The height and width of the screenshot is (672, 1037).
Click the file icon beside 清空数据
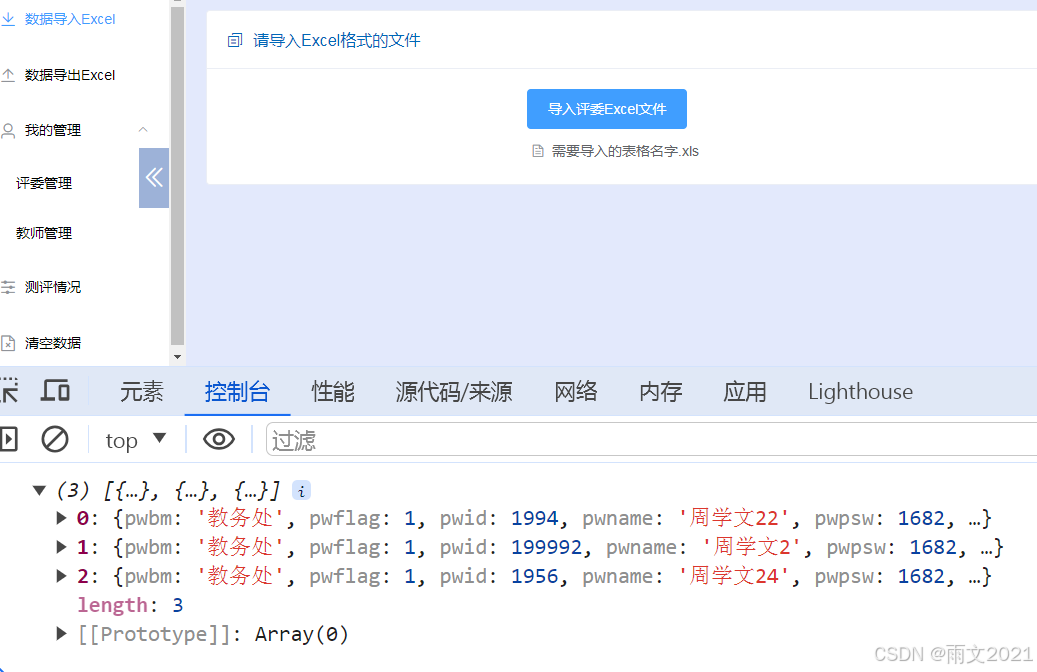tap(10, 341)
